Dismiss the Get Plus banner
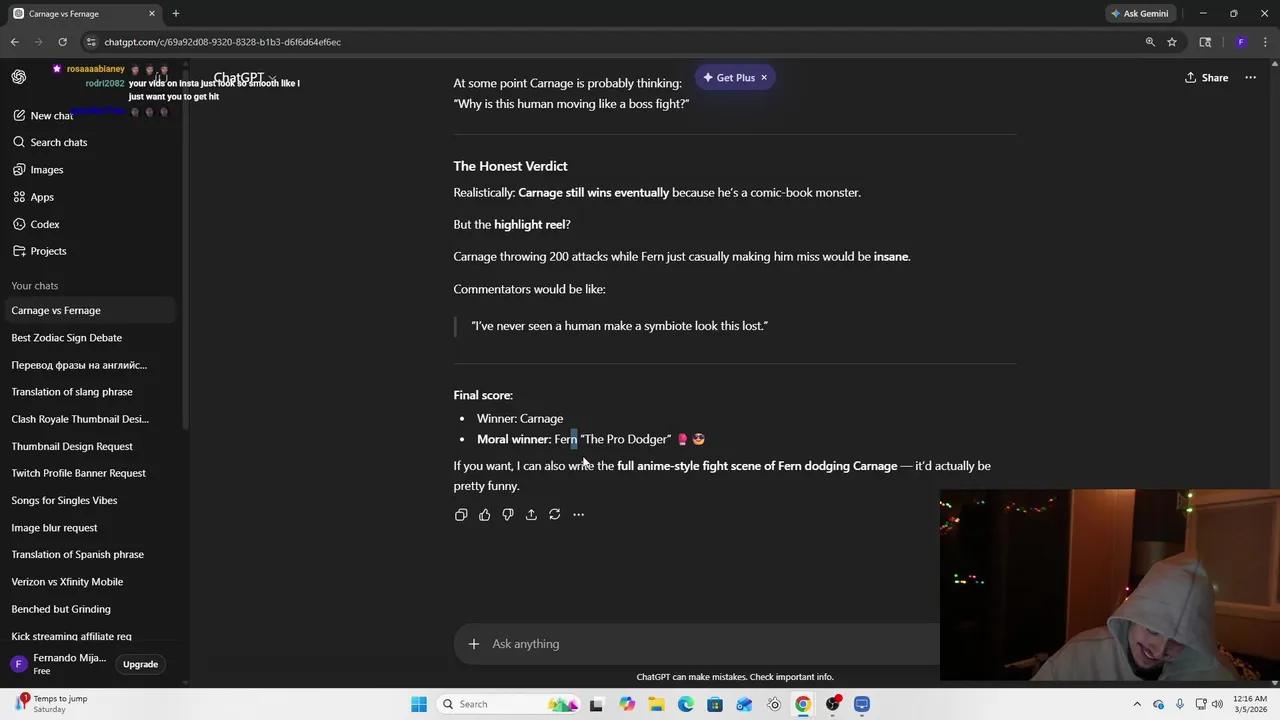1280x720 pixels. 764,77
